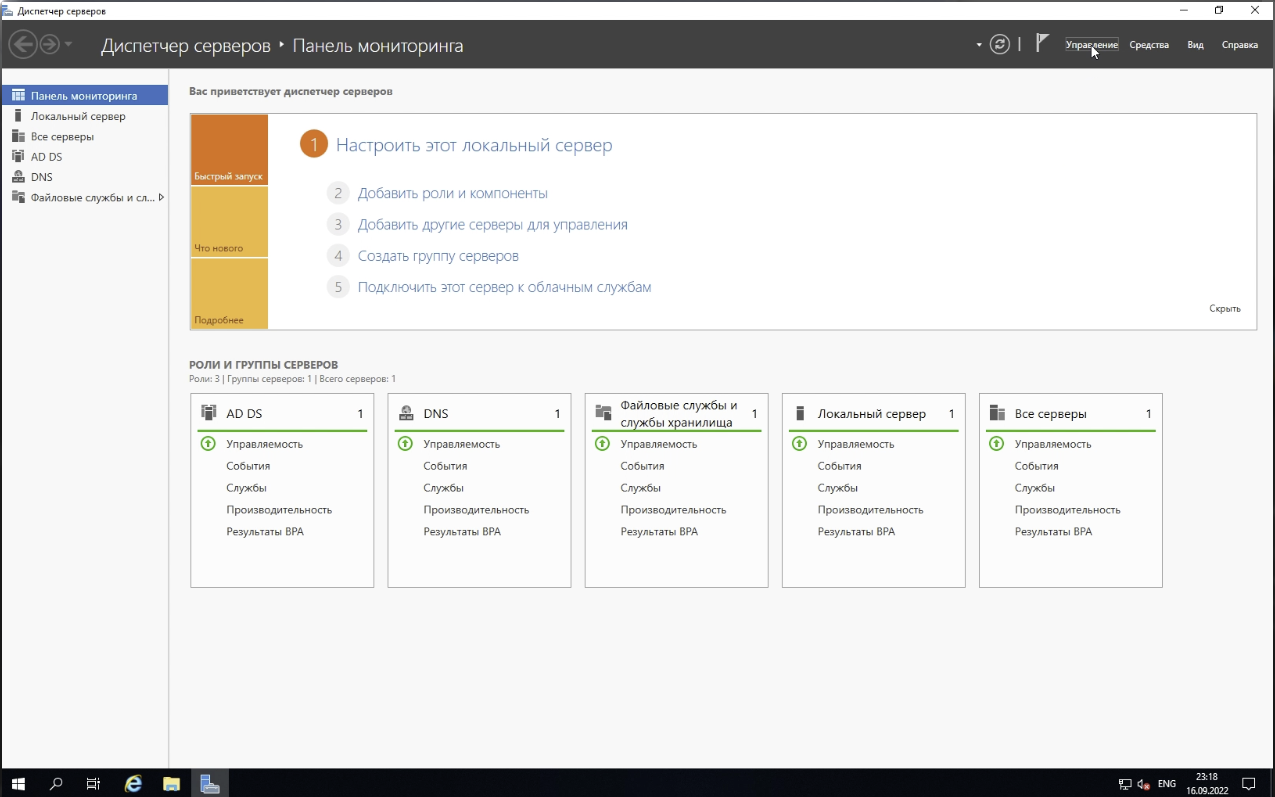Click the DNS tile icon
The height and width of the screenshot is (797, 1275).
tap(406, 413)
